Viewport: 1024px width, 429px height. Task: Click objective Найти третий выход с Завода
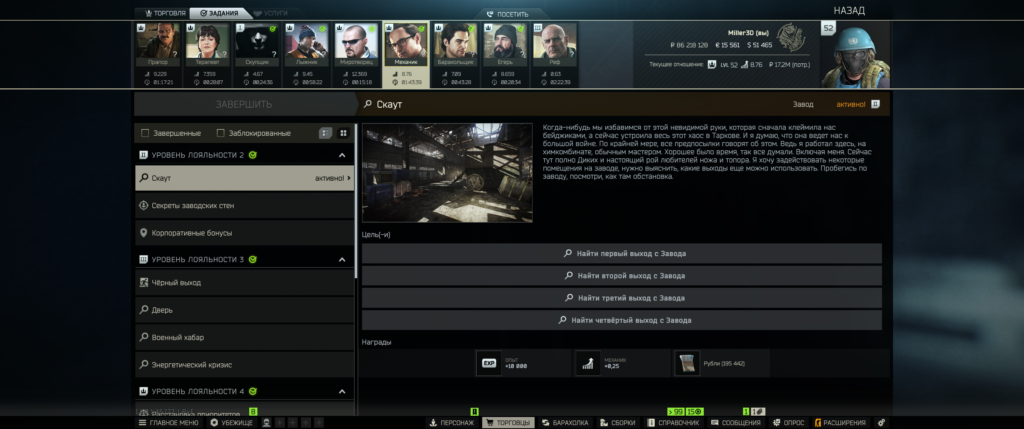coord(622,298)
